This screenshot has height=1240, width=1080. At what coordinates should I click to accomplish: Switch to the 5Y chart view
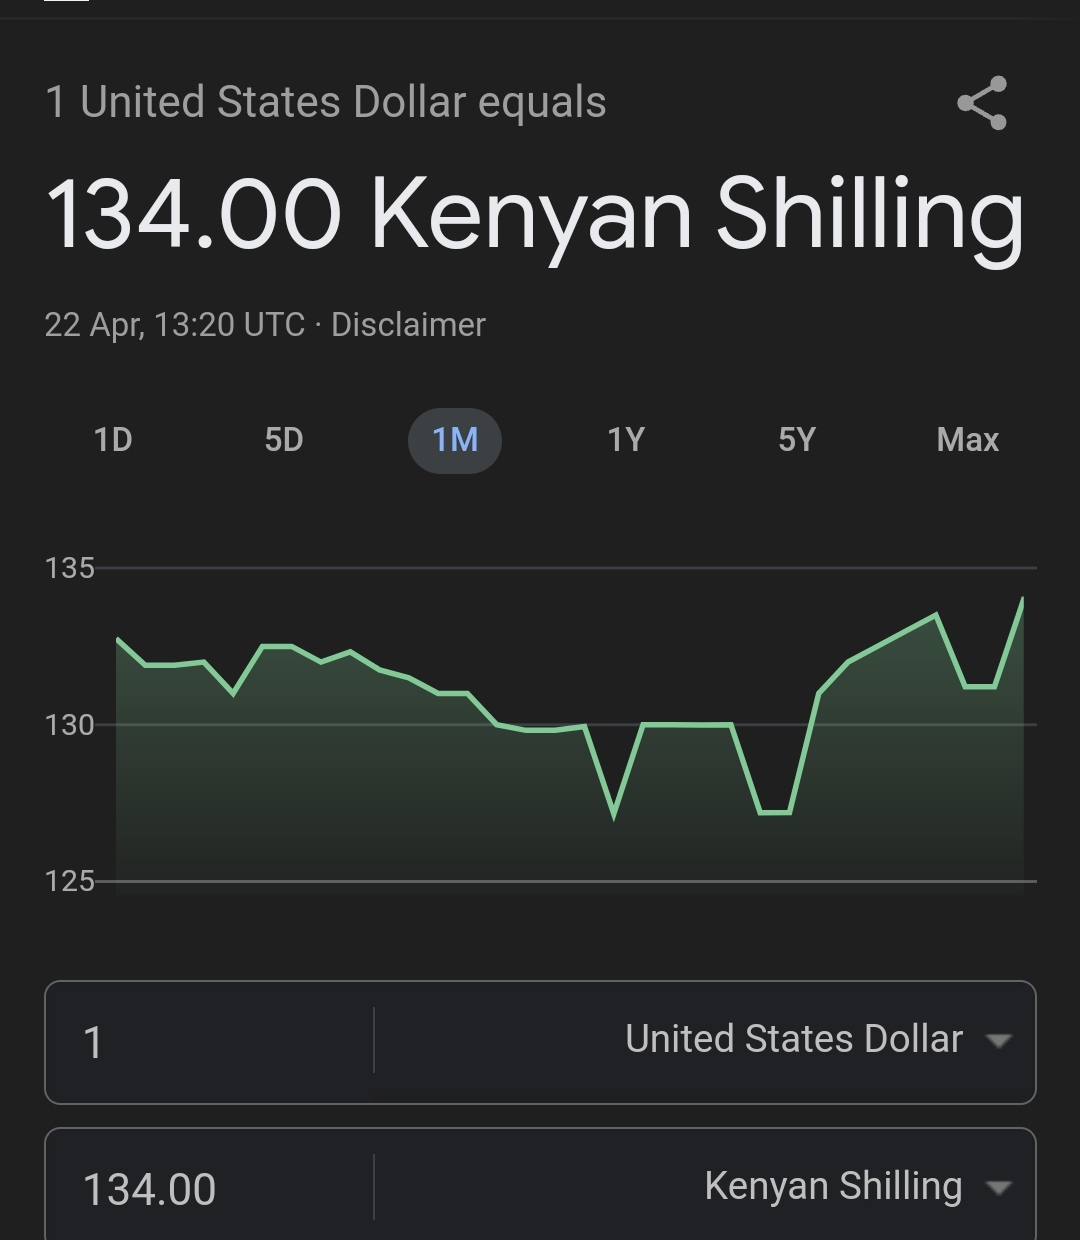tap(797, 440)
